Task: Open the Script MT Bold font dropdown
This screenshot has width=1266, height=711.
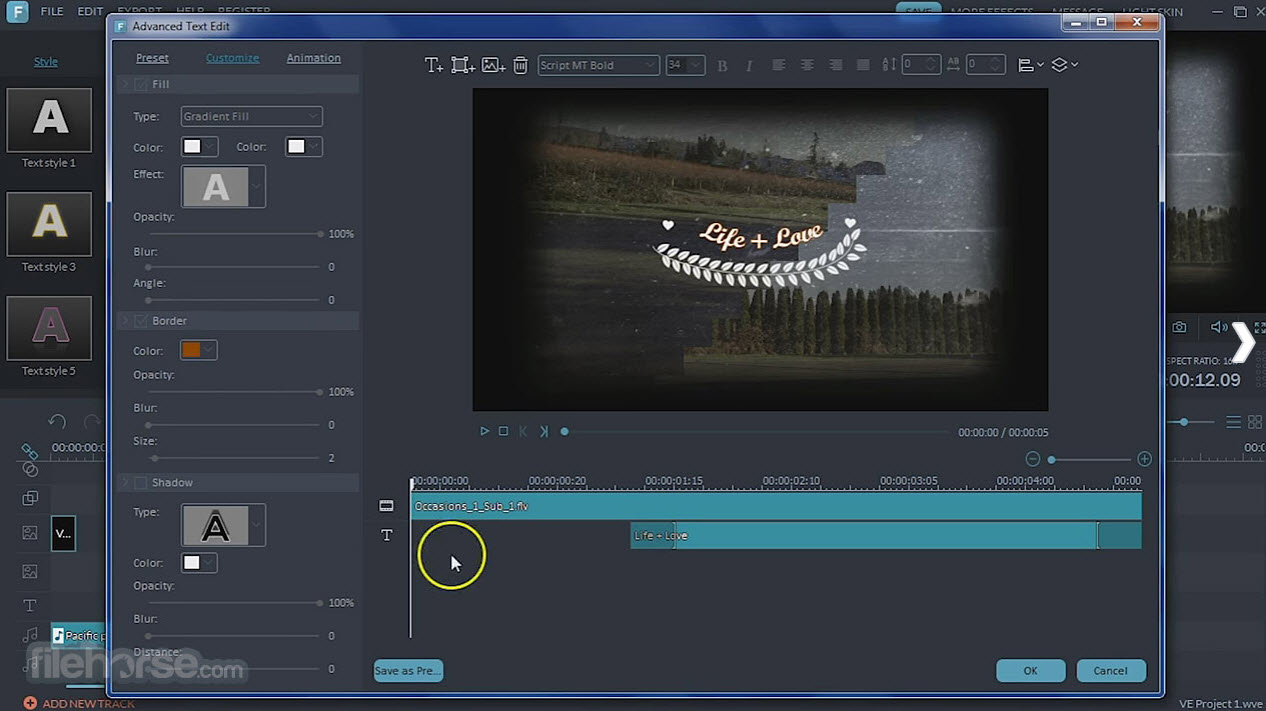Action: tap(598, 65)
